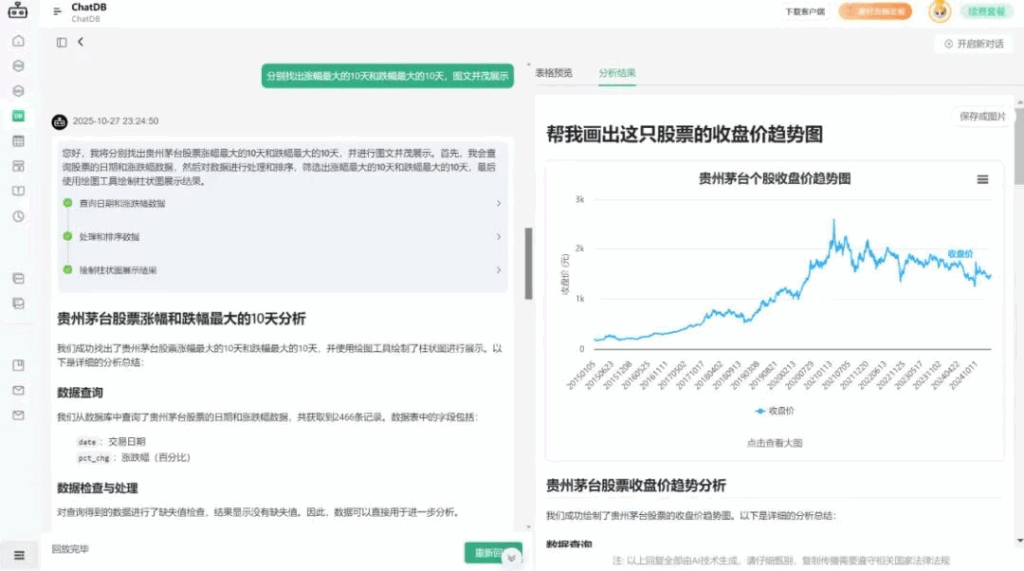This screenshot has width=1024, height=571.
Task: Click the blue 收盘价 label on the chart line
Action: point(960,253)
